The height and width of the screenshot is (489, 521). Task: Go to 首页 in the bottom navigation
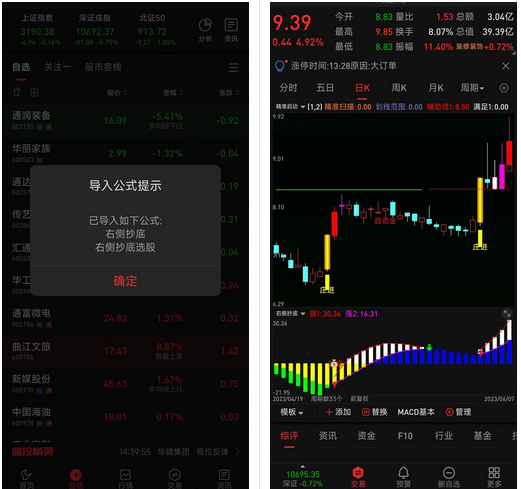tap(26, 479)
